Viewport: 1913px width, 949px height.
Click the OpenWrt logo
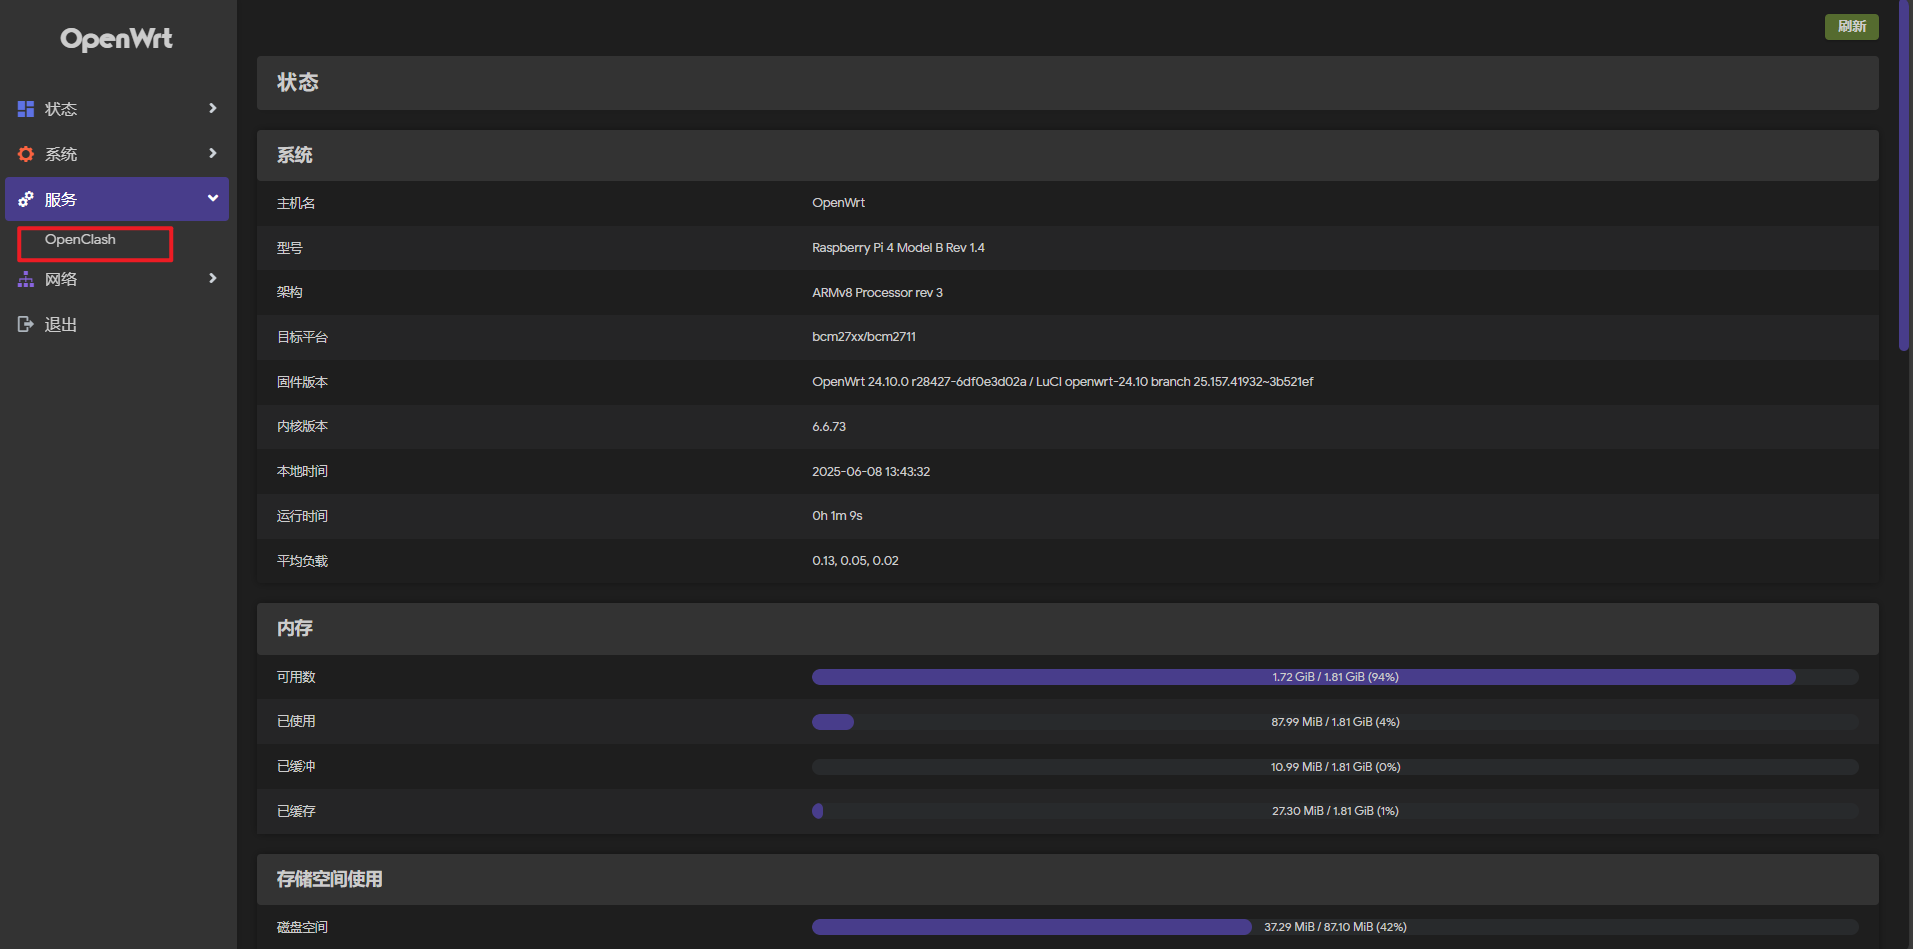coord(116,39)
